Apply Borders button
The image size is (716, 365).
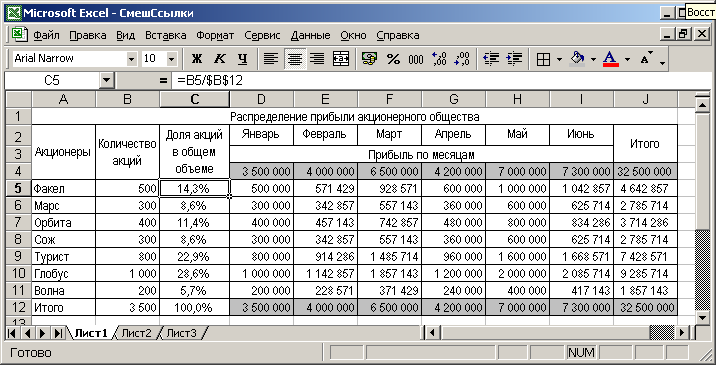coord(543,59)
